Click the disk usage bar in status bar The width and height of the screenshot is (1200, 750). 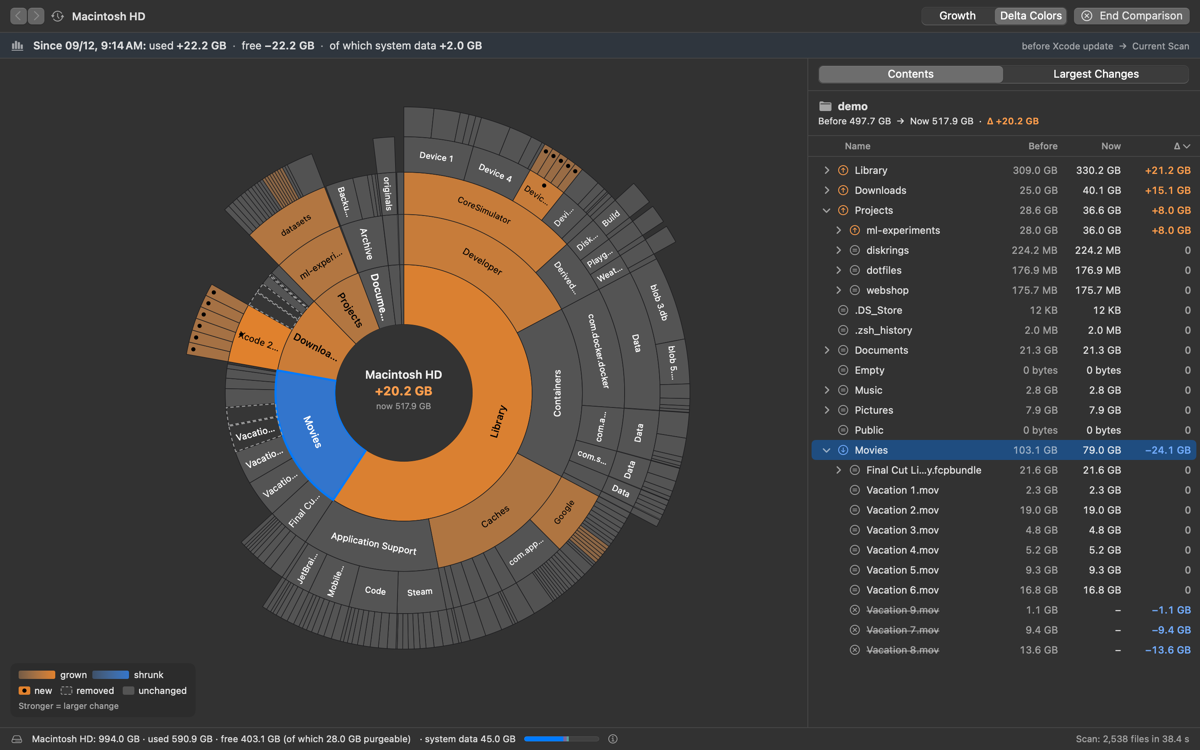561,739
